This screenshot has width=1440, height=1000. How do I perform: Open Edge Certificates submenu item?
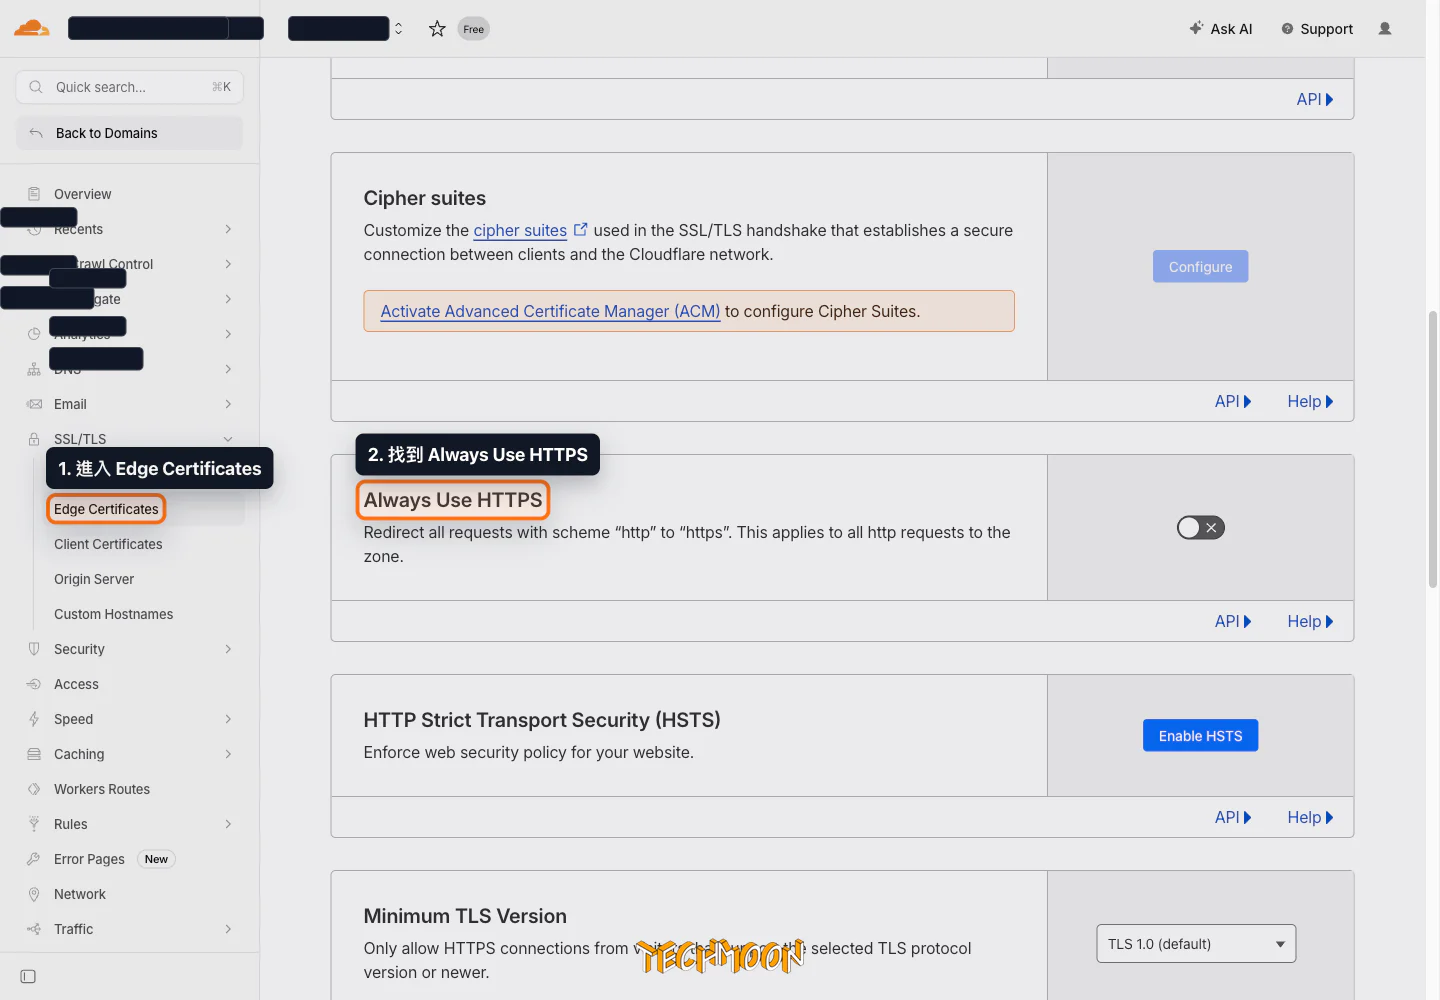[106, 509]
